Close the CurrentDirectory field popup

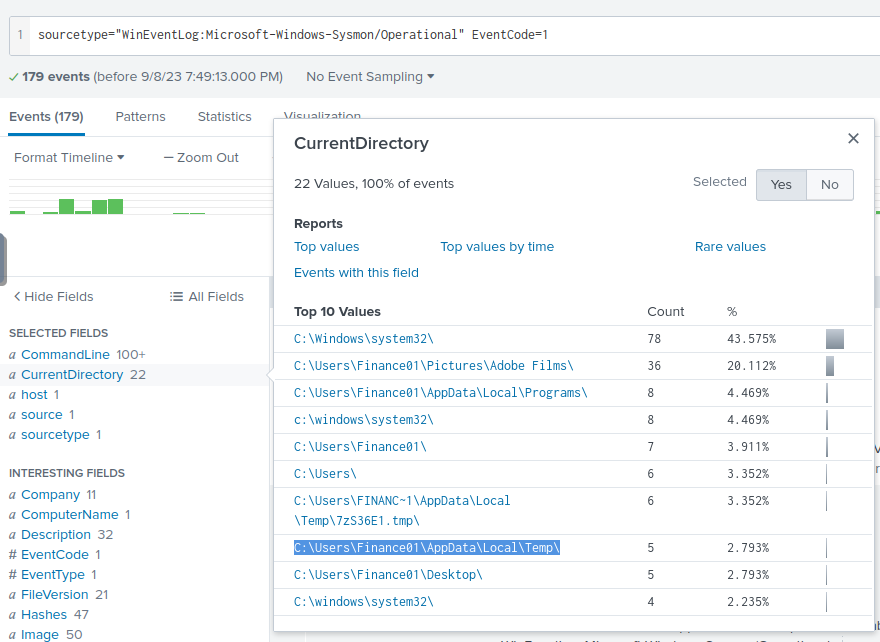pos(853,138)
